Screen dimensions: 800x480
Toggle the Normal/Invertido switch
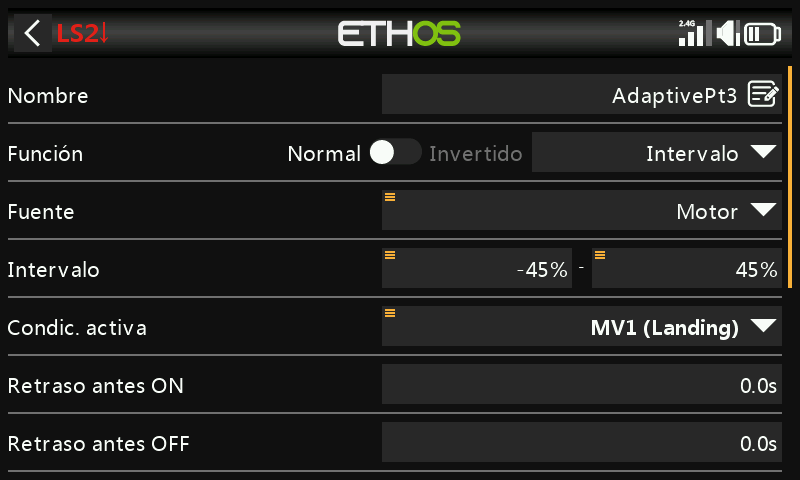click(x=395, y=153)
